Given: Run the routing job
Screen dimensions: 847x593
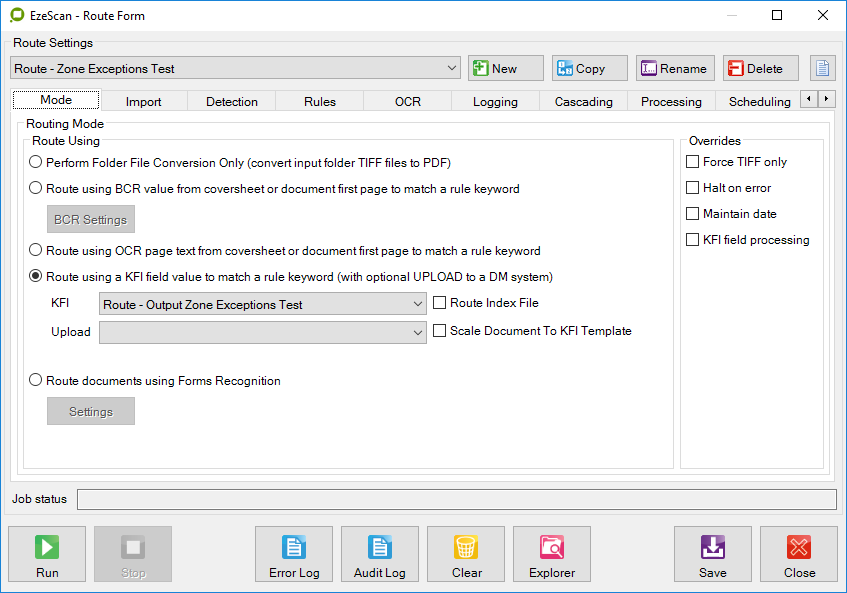Looking at the screenshot, I should coord(47,554).
